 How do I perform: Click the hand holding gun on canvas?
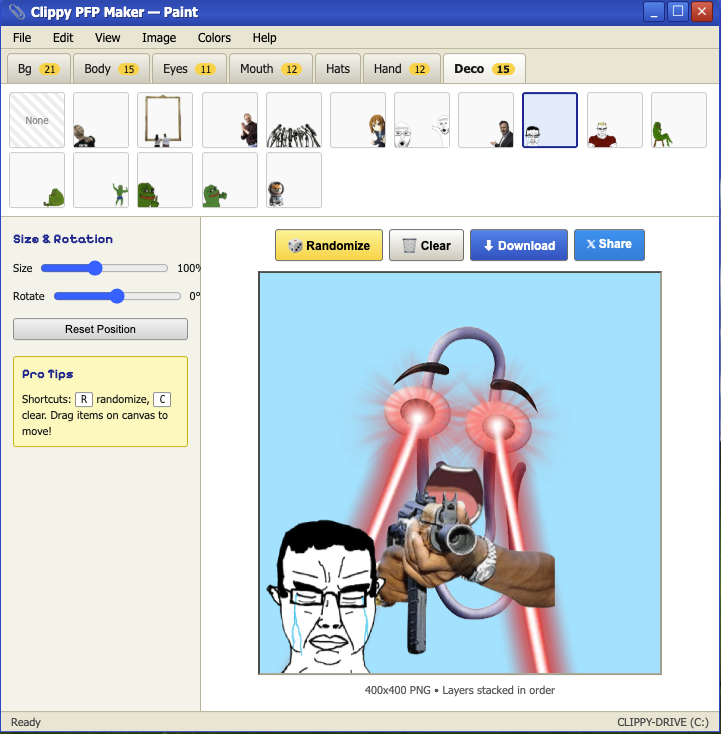click(466, 557)
